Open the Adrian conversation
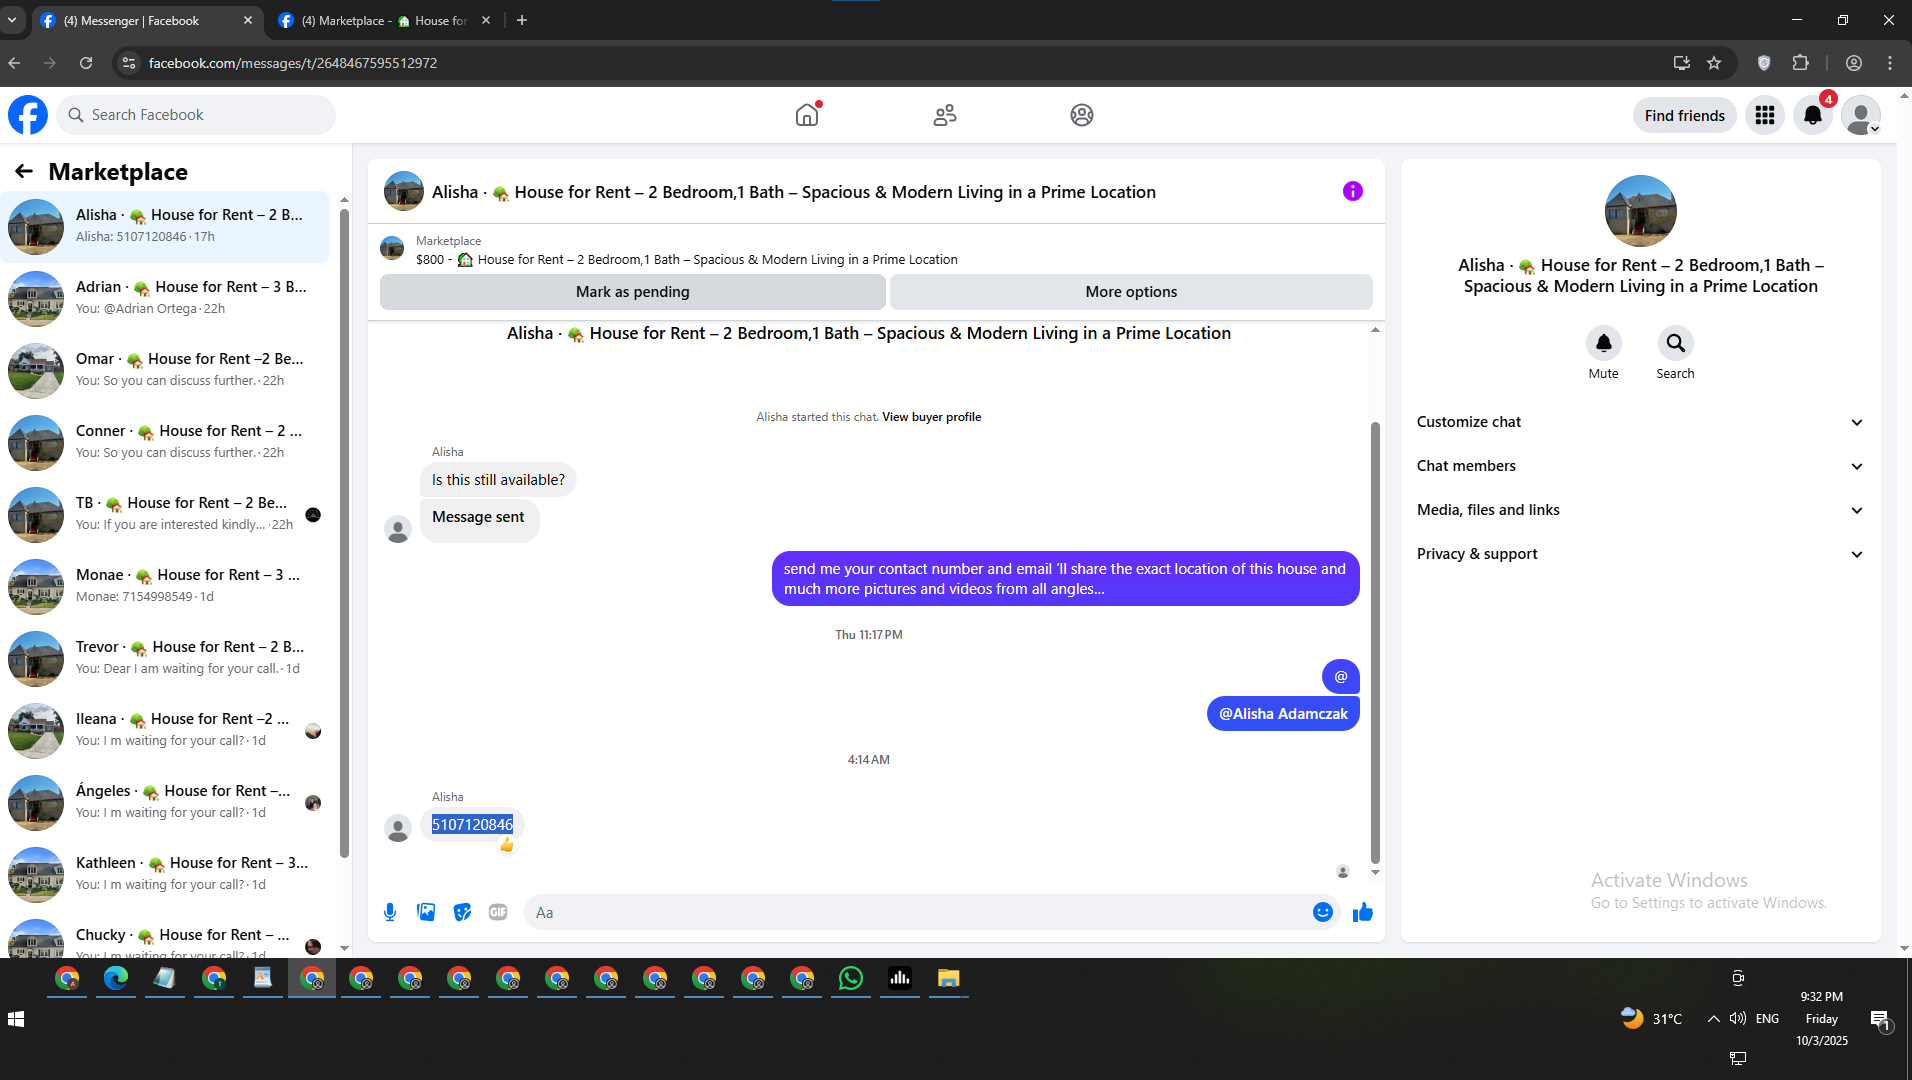 click(165, 299)
